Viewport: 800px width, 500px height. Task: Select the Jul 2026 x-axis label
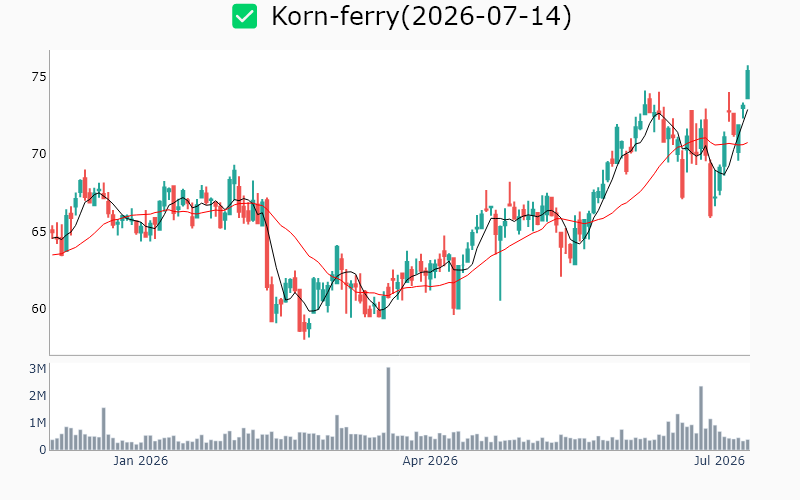tap(719, 461)
